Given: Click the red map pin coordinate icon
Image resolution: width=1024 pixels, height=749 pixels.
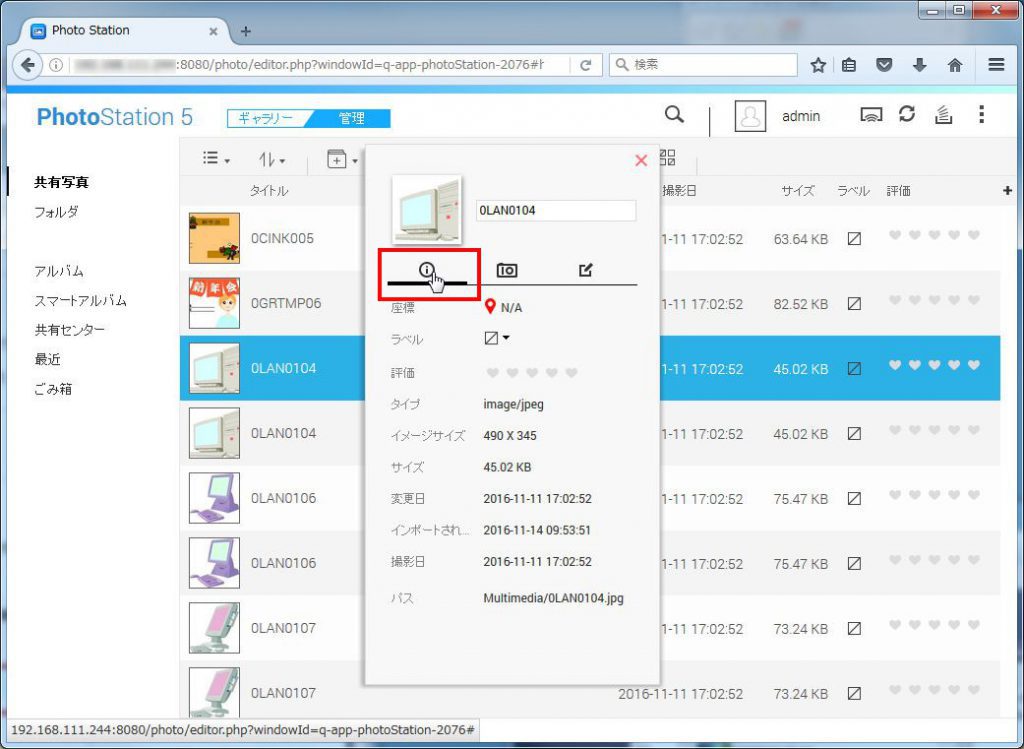Looking at the screenshot, I should 490,307.
